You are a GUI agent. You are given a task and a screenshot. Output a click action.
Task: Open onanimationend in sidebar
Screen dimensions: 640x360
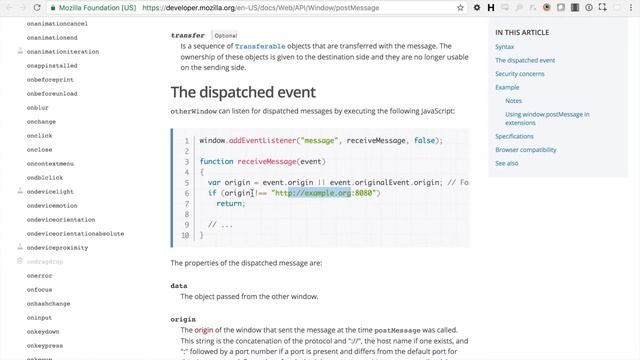[x=52, y=38]
